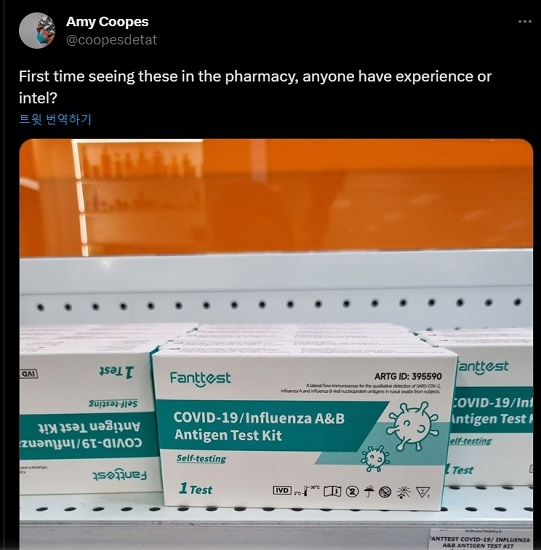Click the small virus illustration on center box
Image resolution: width=541 pixels, height=550 pixels.
click(375, 458)
